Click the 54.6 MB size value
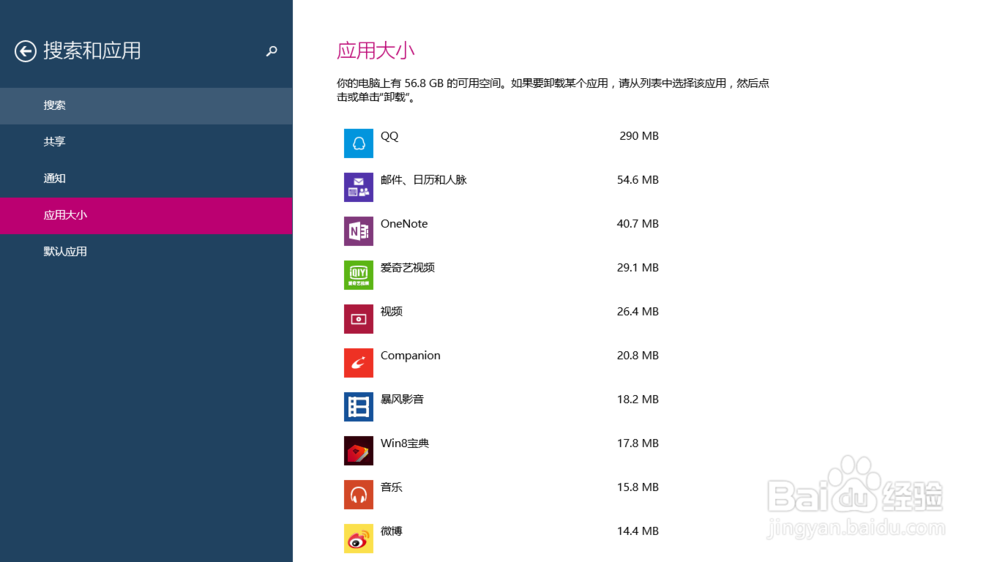The width and height of the screenshot is (1000, 562). [x=638, y=180]
